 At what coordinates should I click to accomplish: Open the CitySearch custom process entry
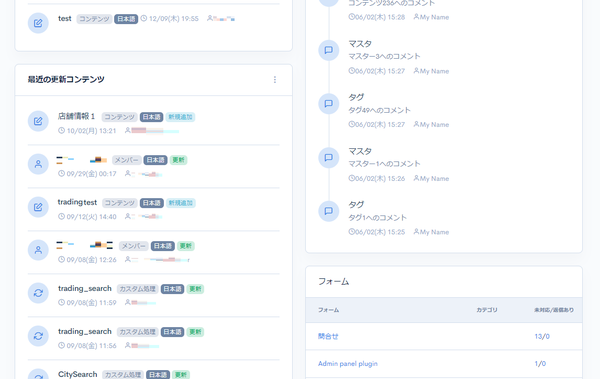point(77,374)
